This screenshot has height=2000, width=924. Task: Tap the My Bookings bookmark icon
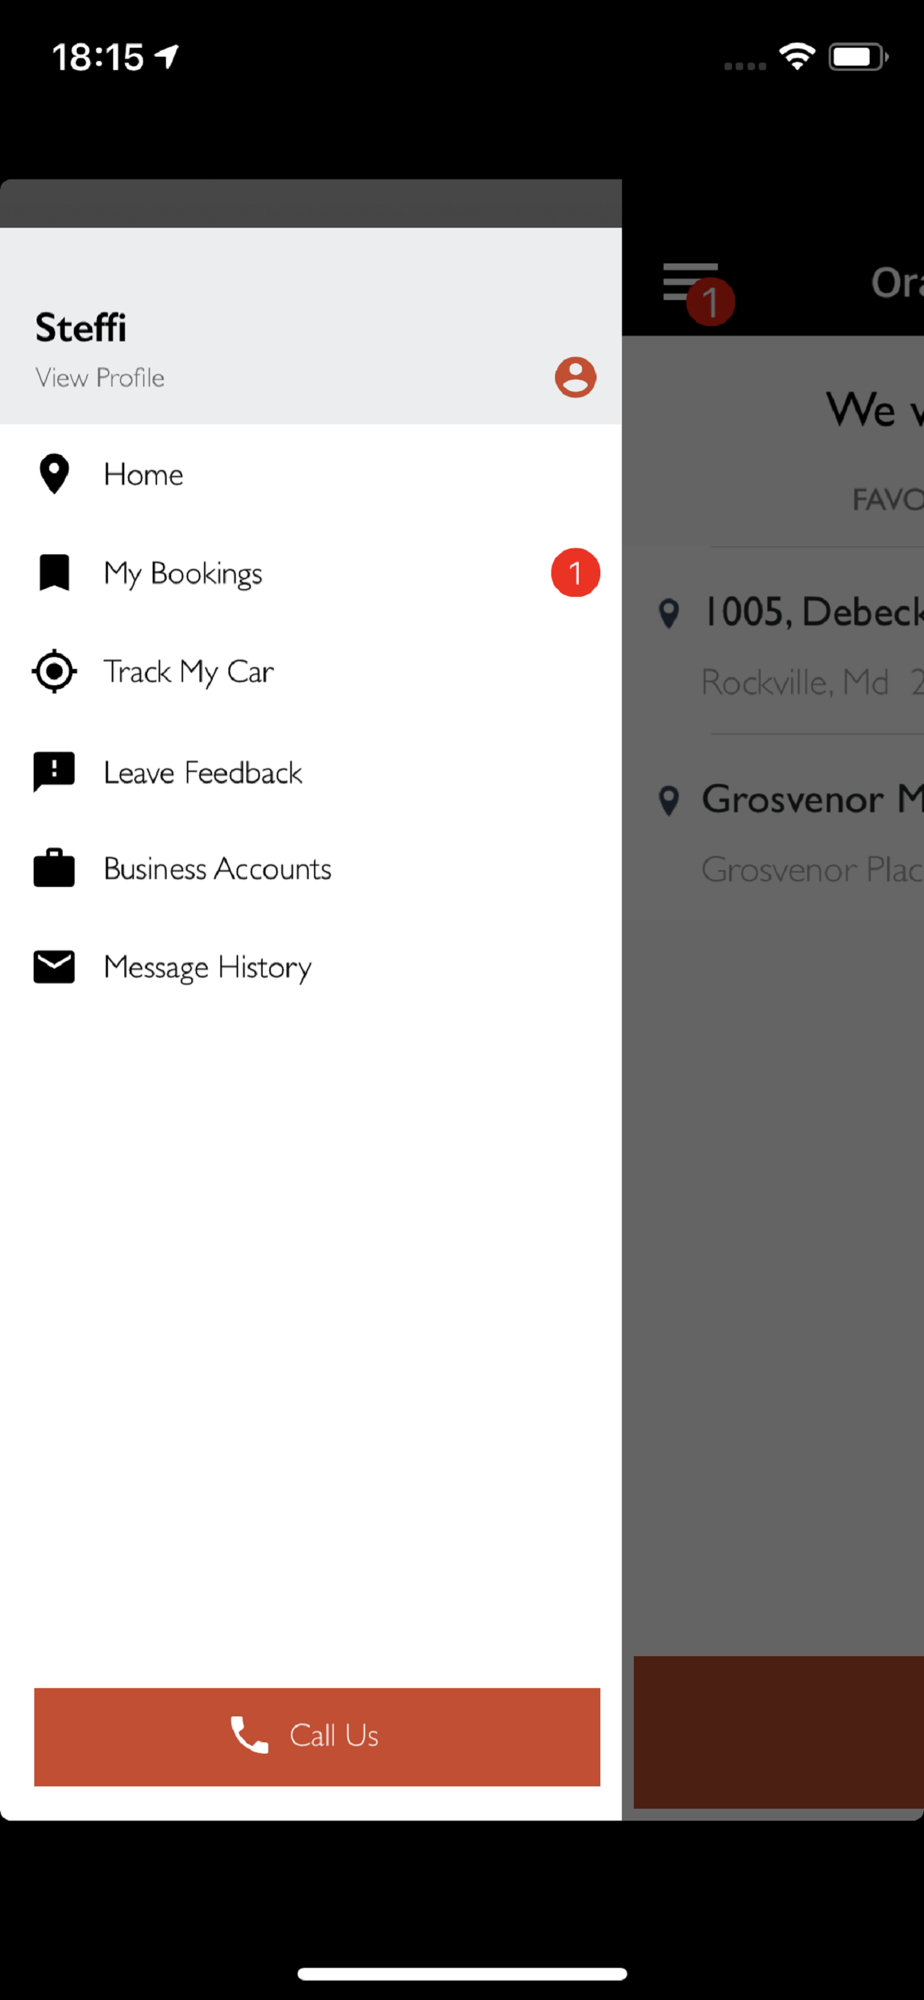coord(54,573)
